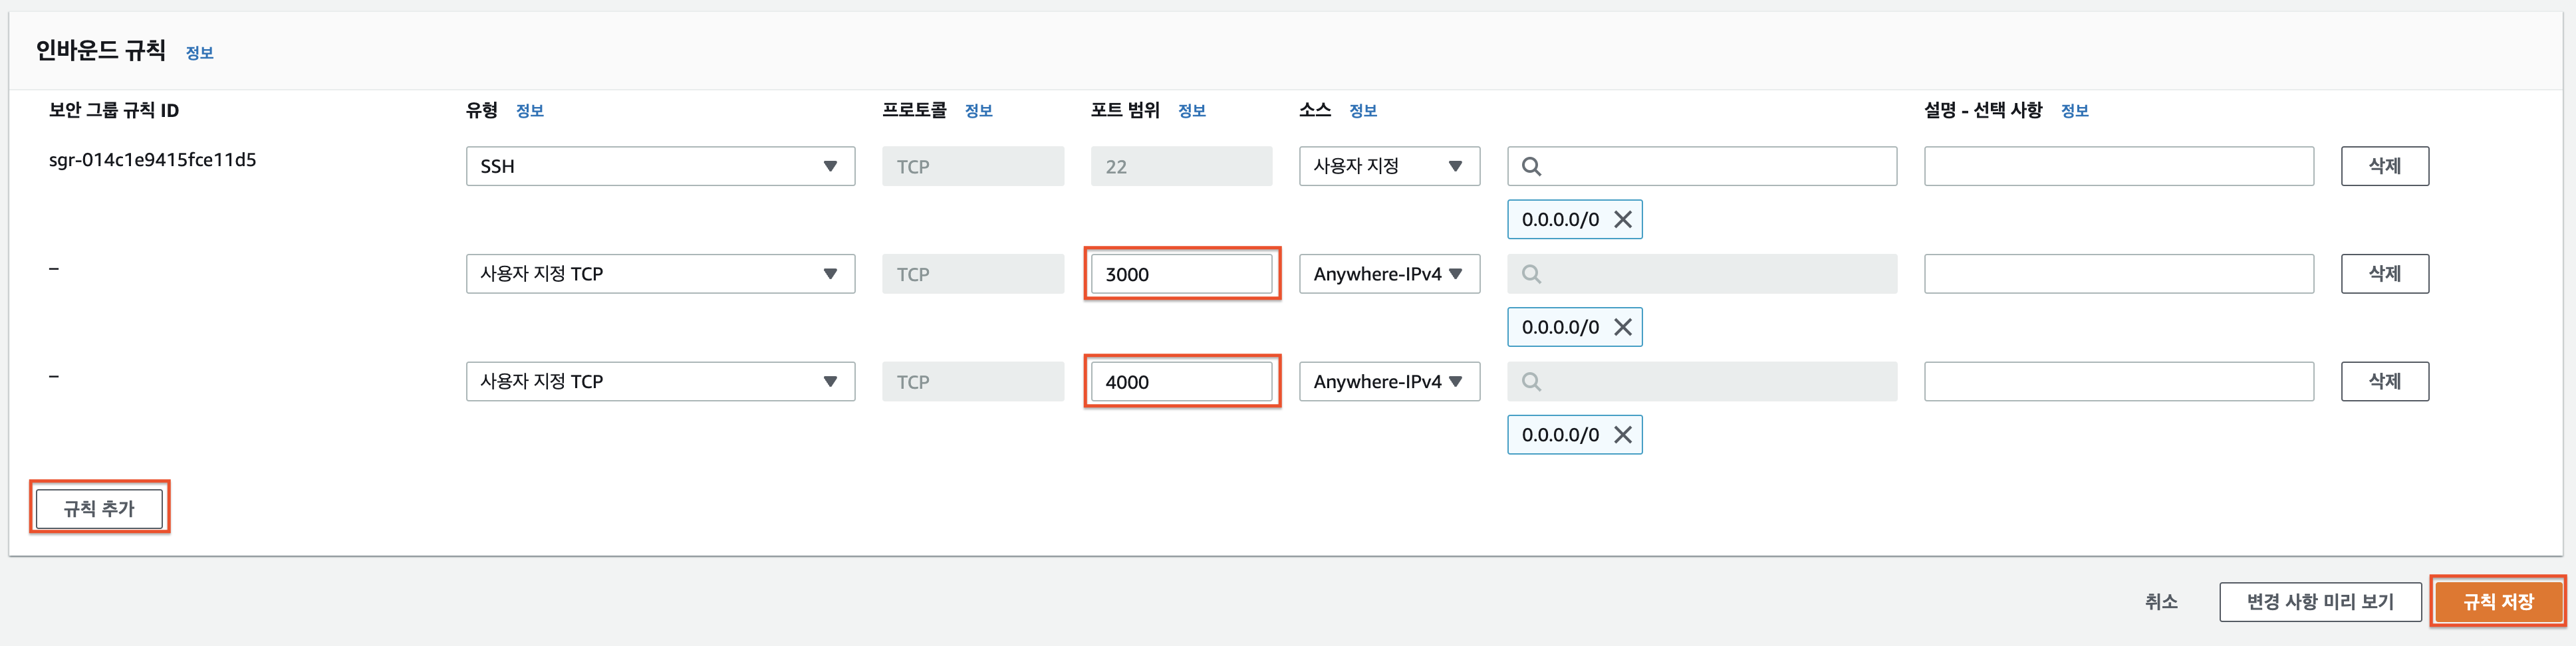Remove 0.0.0.0/0 tag from port 4000 rule

[x=1622, y=435]
